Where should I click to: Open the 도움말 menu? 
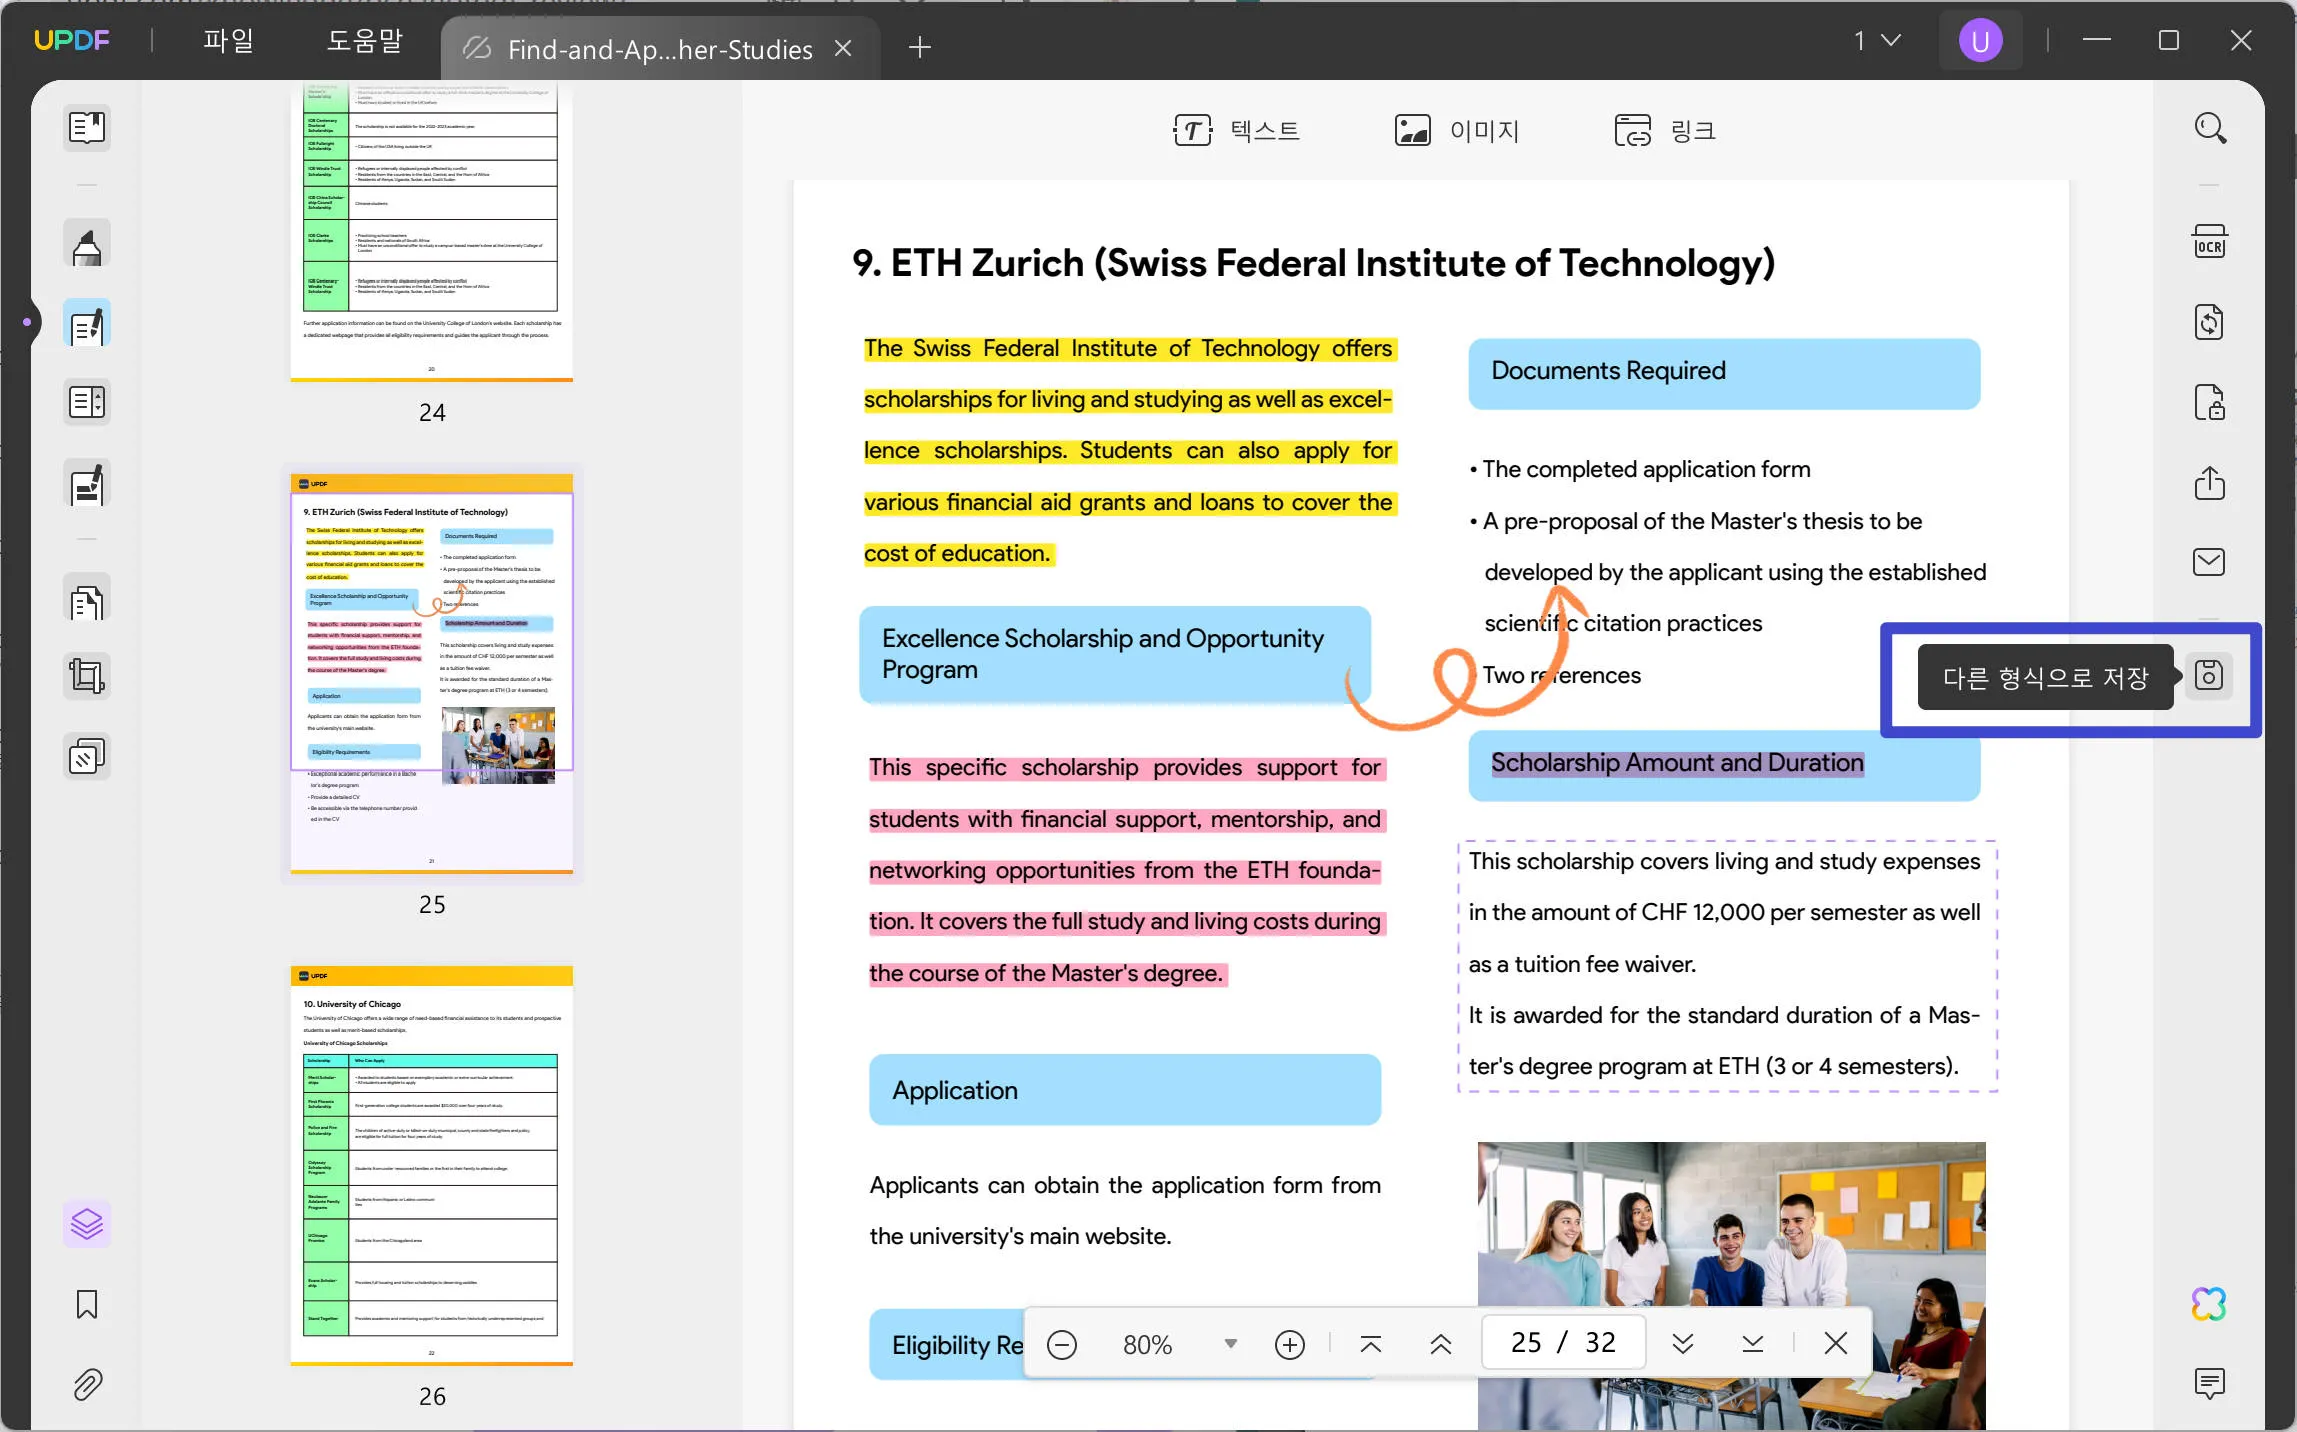(365, 41)
